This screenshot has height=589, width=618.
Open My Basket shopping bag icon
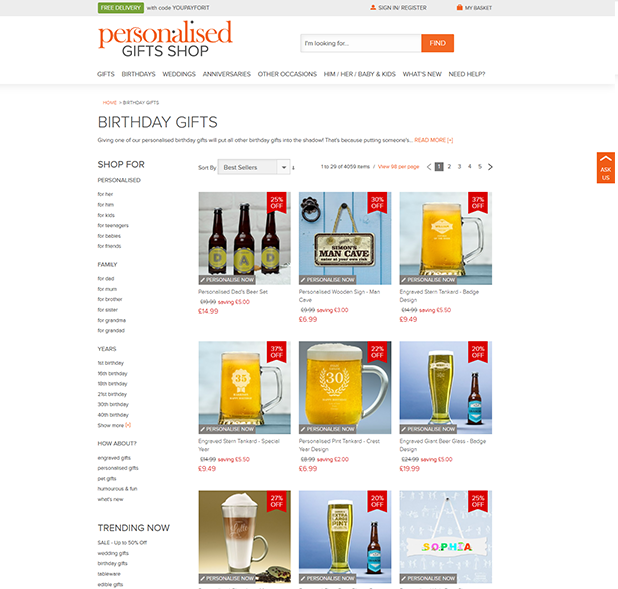(459, 7)
